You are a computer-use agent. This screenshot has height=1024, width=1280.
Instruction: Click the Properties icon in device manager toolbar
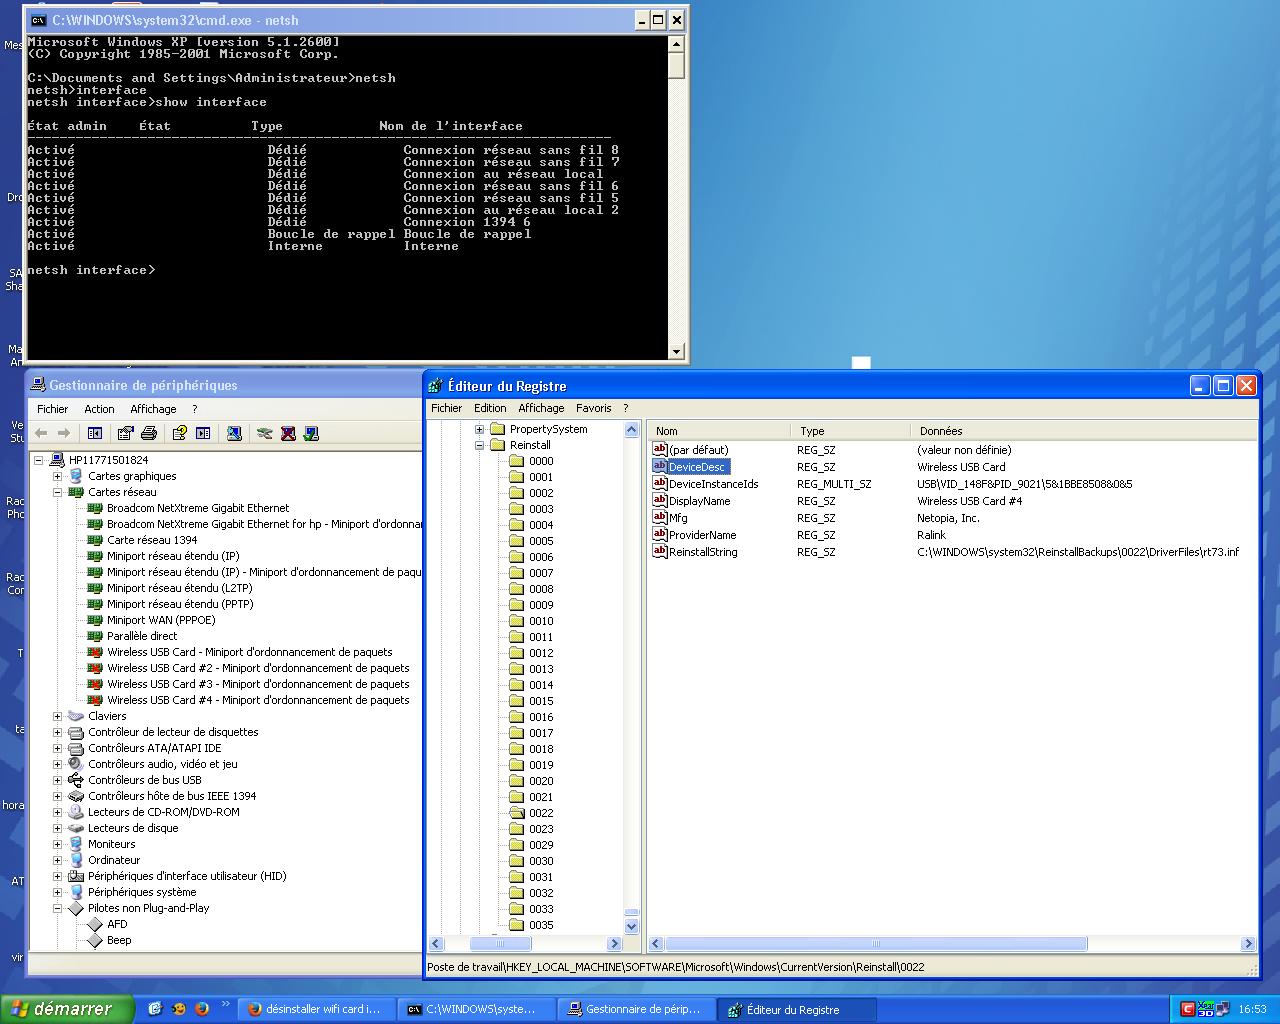[x=125, y=433]
